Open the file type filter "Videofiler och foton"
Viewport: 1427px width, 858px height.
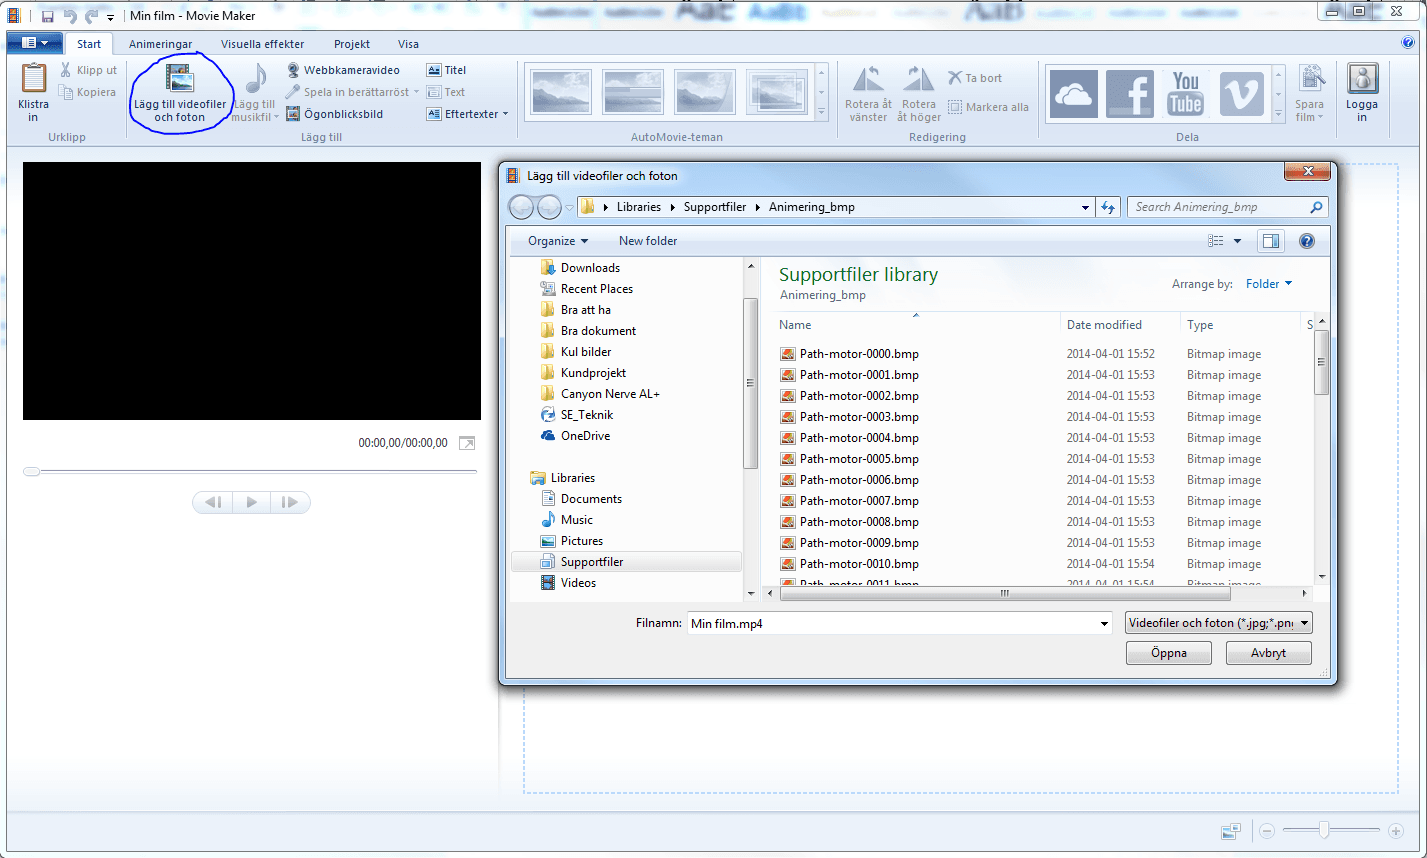pos(1218,622)
